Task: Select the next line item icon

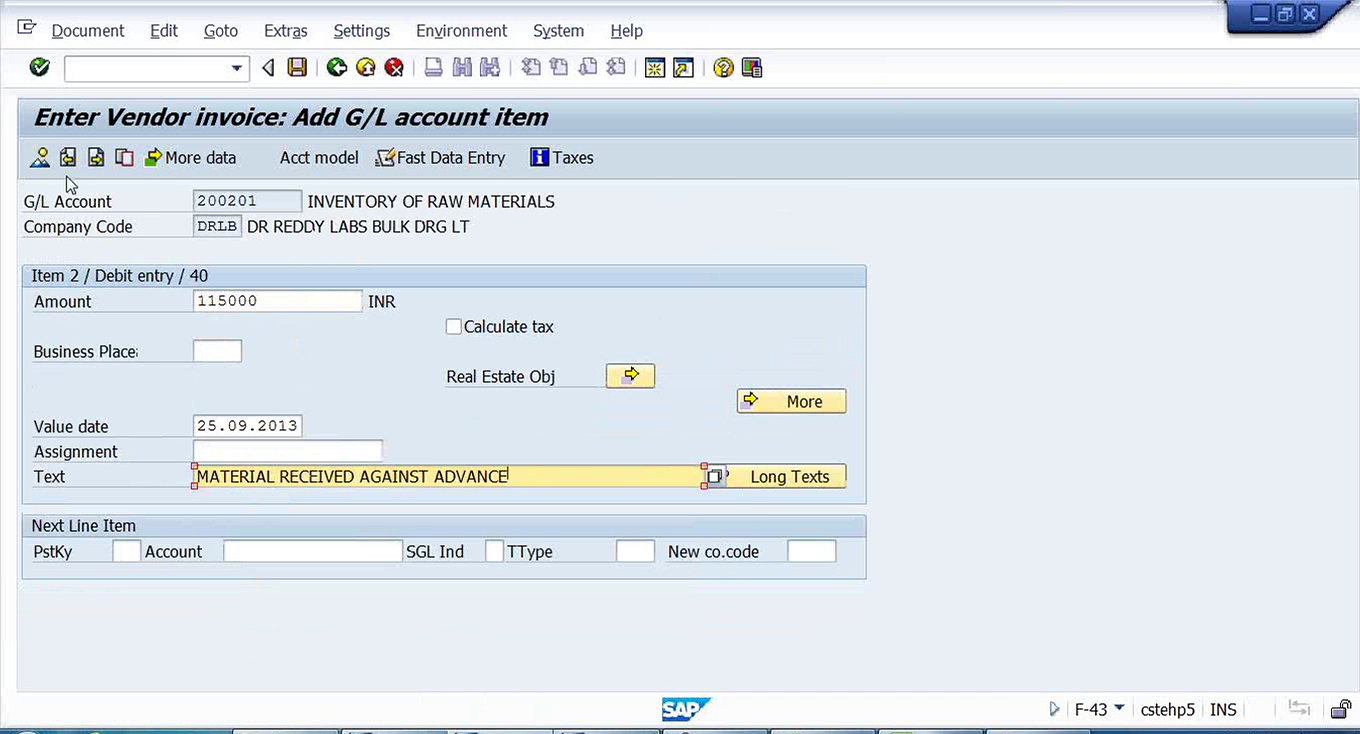Action: pos(96,157)
